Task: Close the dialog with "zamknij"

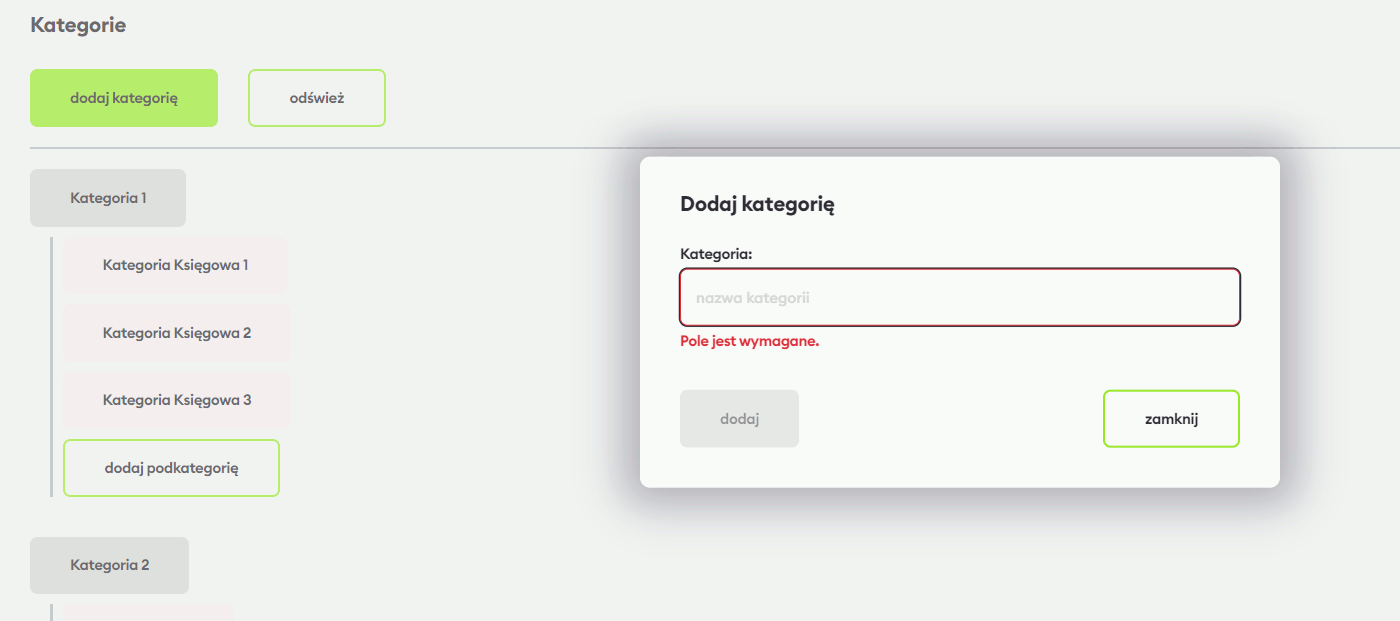Action: pyautogui.click(x=1171, y=419)
